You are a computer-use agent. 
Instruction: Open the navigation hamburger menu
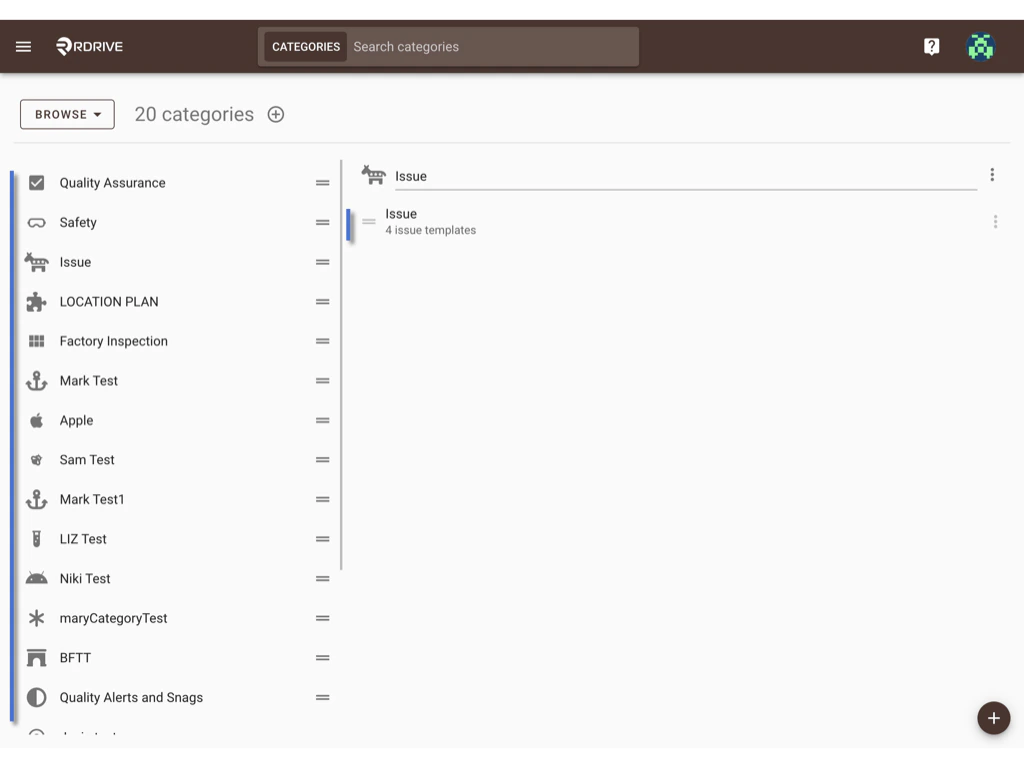coord(23,46)
